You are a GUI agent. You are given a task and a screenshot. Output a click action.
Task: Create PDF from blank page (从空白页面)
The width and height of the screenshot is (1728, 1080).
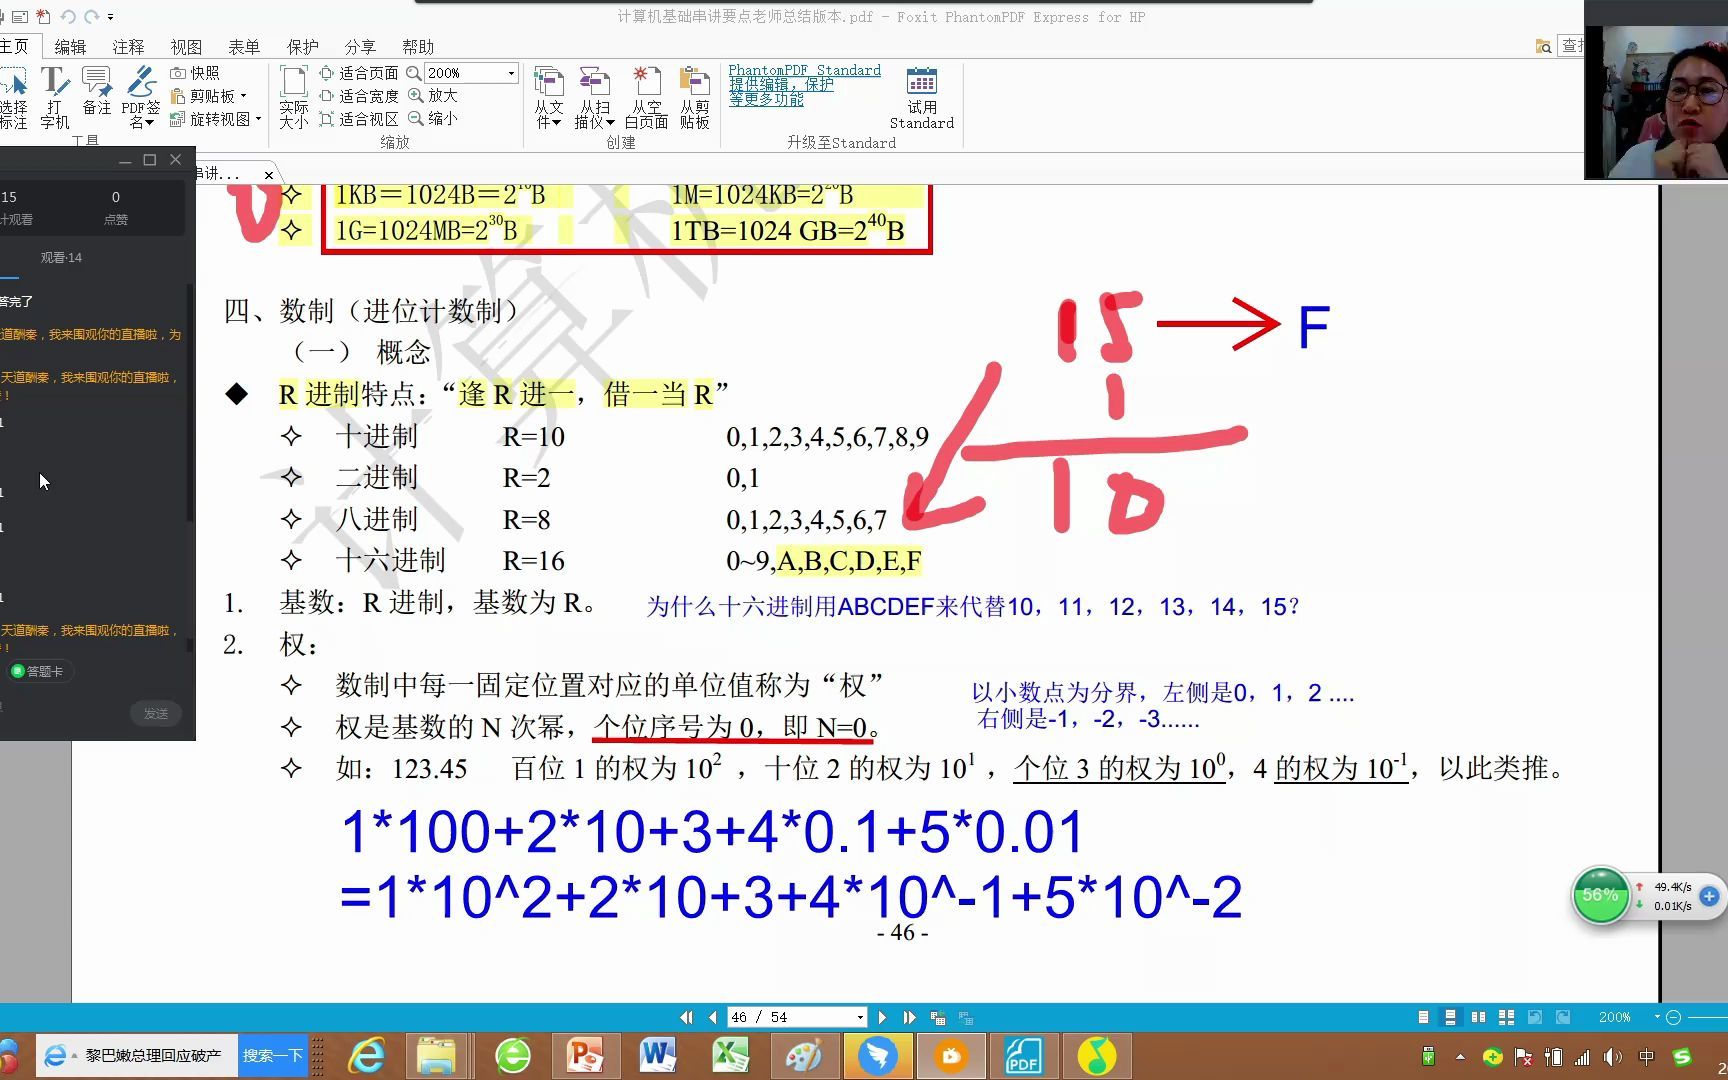(646, 97)
